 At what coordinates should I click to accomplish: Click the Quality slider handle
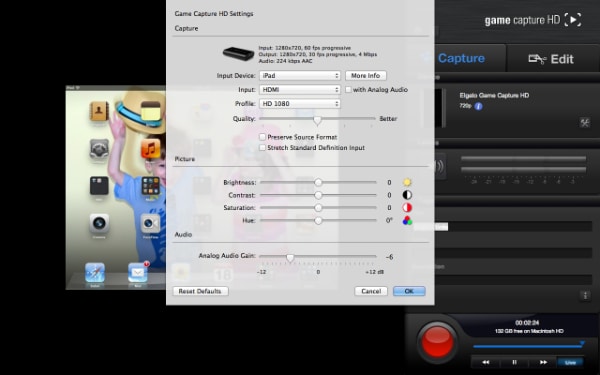(x=317, y=120)
